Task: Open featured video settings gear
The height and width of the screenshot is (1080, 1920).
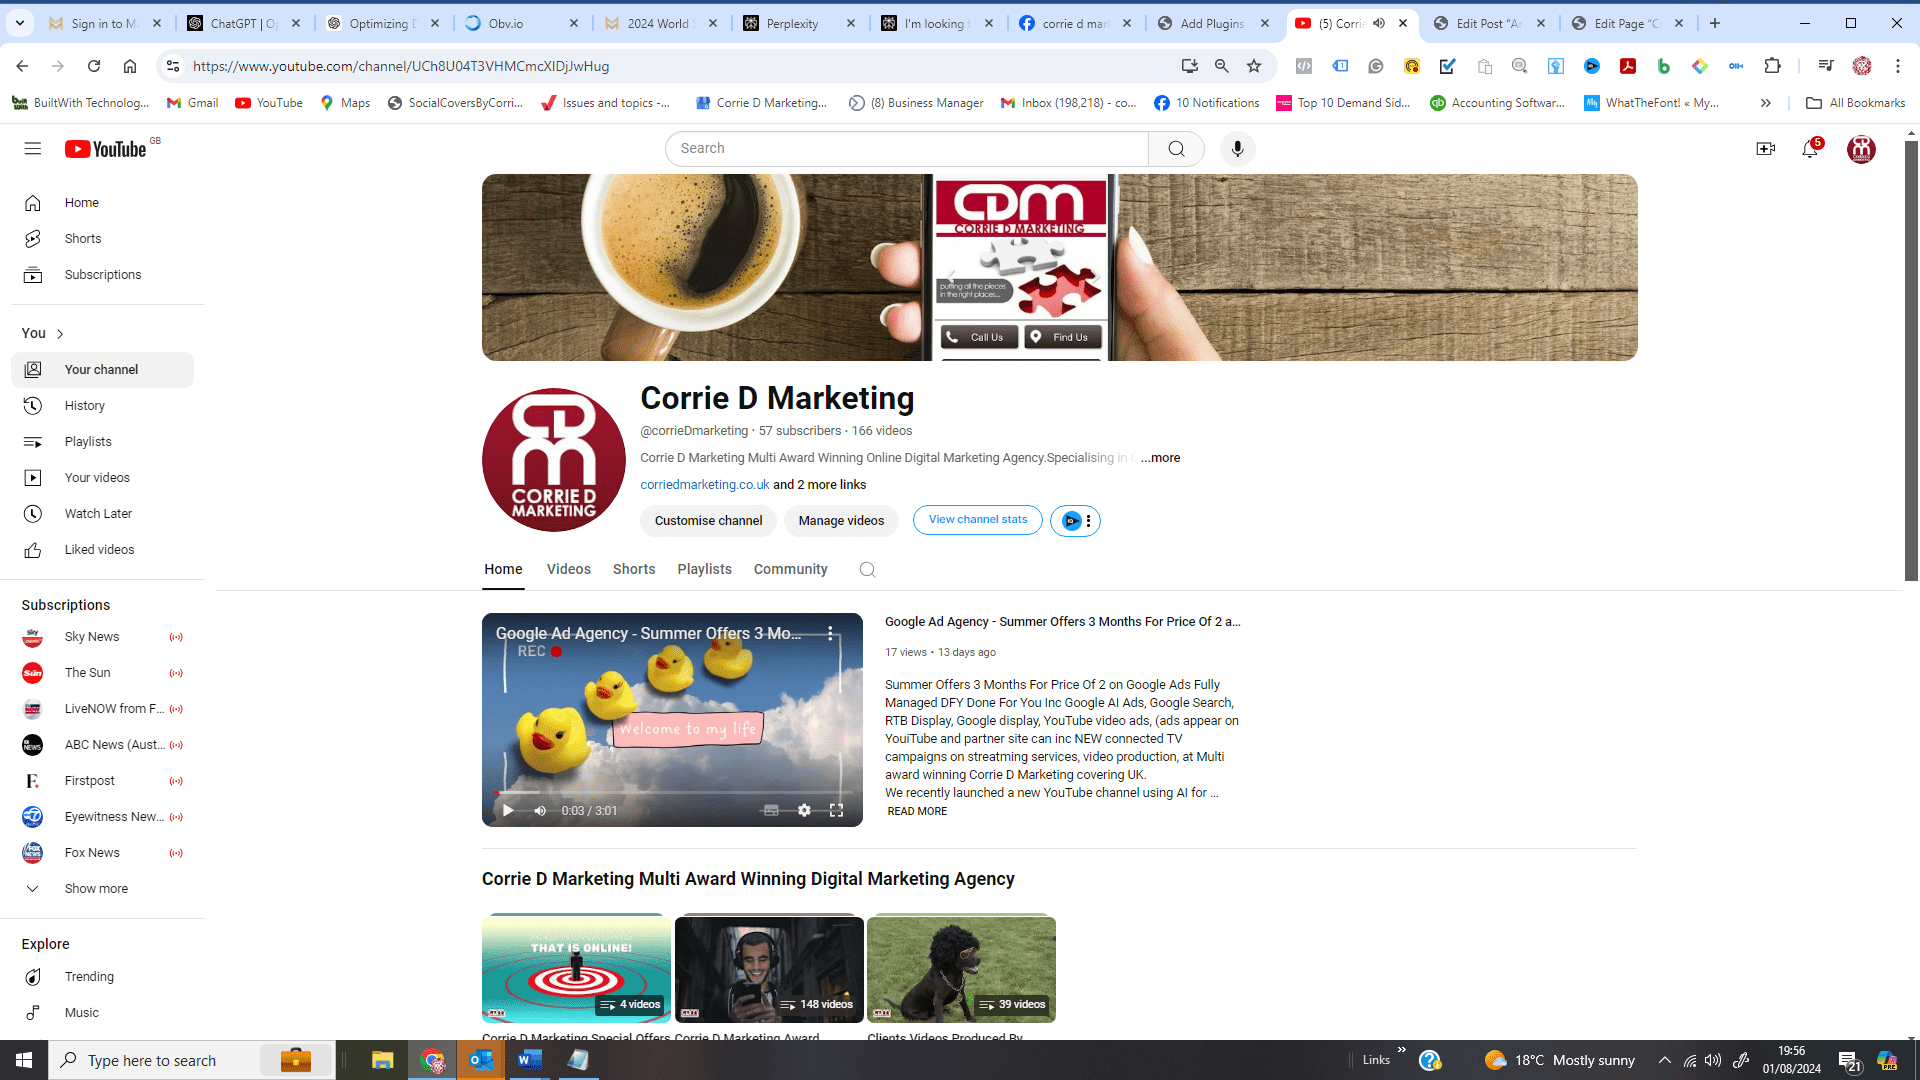Action: (804, 810)
